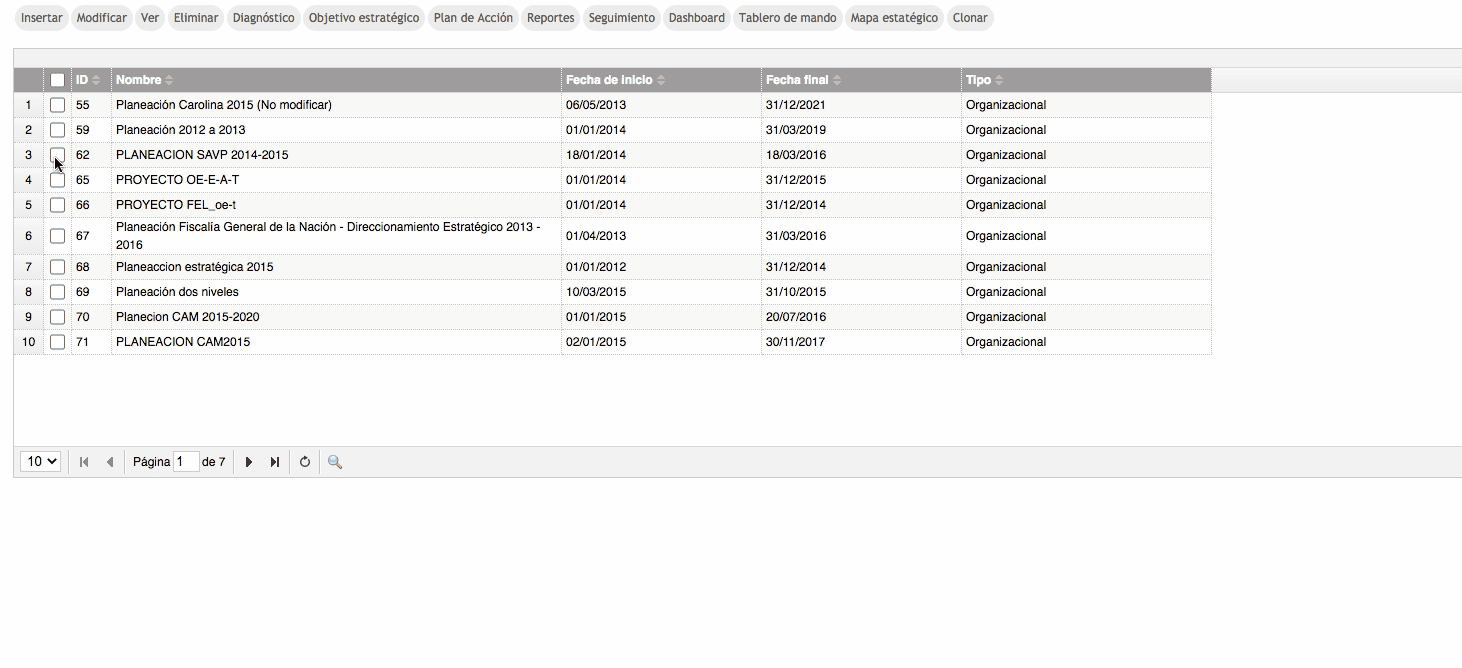Open rows-per-page dropdown showing 10
The height and width of the screenshot is (668, 1462).
tap(41, 462)
